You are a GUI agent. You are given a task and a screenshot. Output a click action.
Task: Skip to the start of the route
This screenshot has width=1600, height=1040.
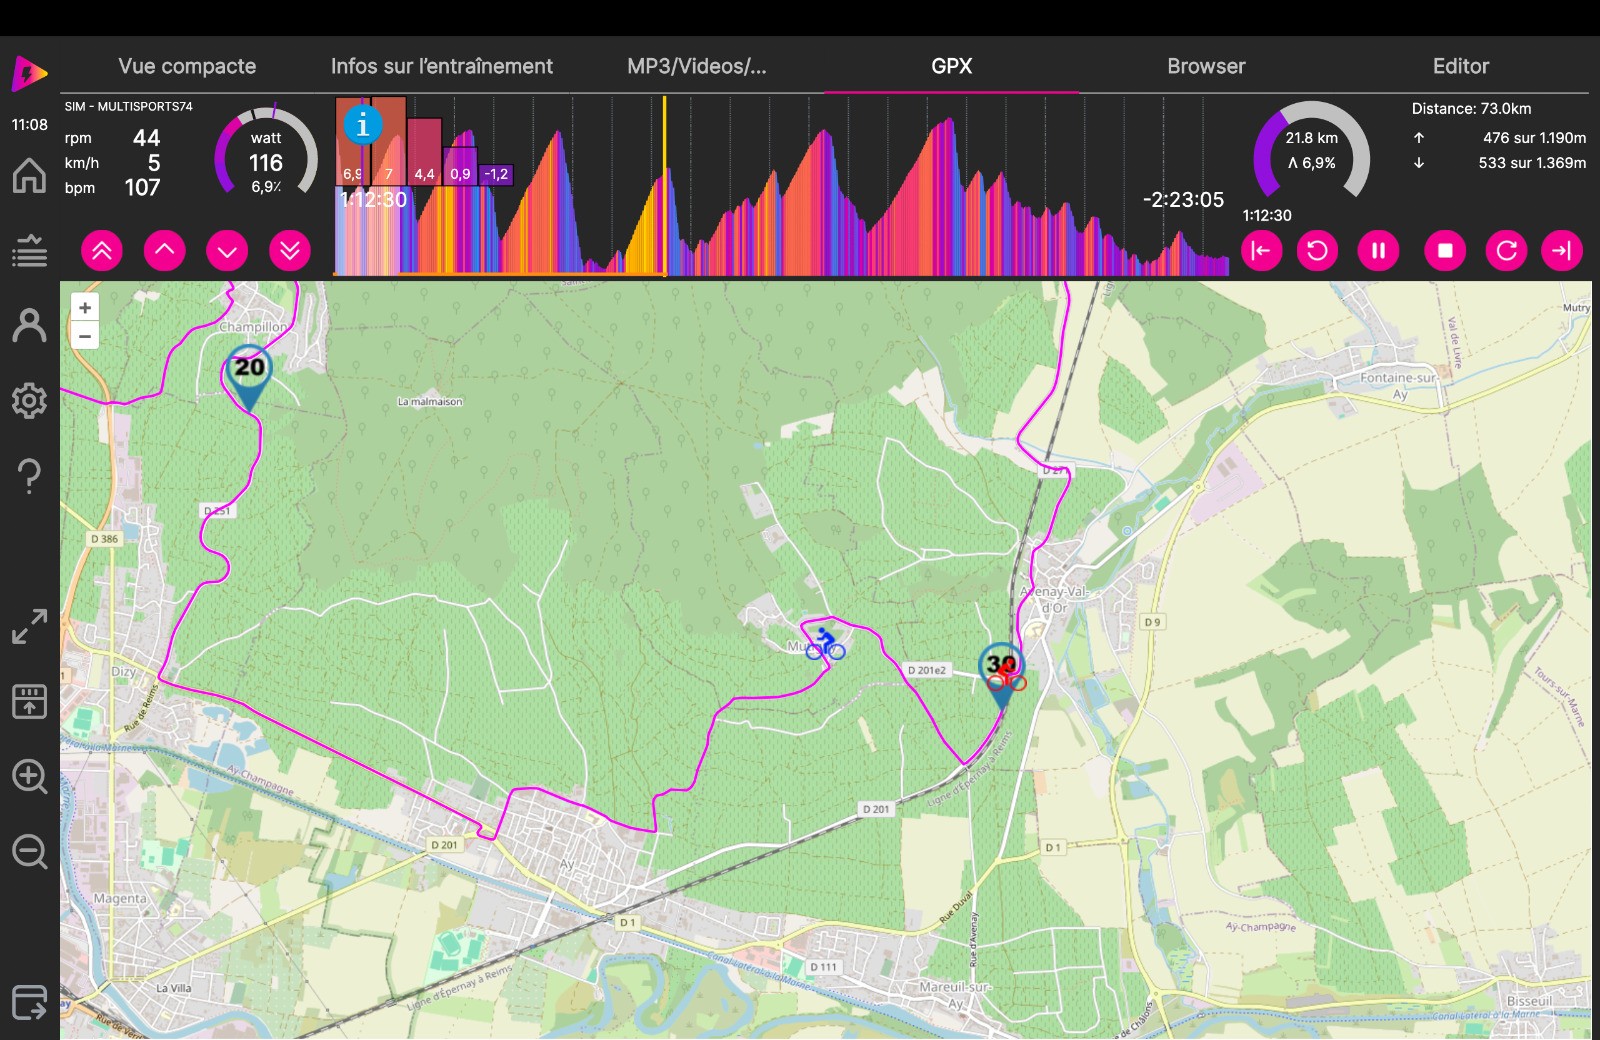pyautogui.click(x=1261, y=250)
